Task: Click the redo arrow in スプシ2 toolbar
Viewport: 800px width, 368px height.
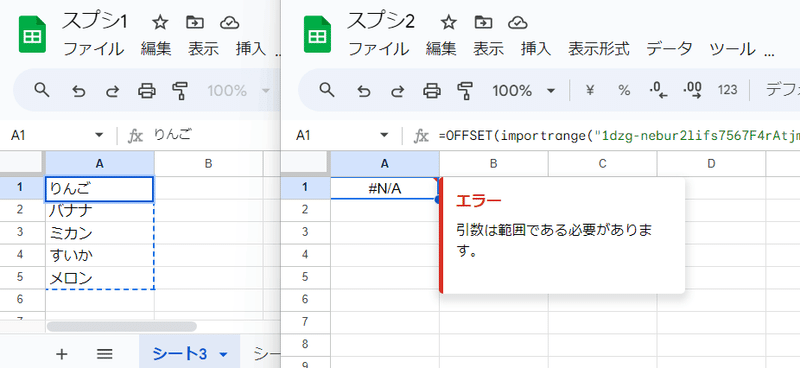Action: click(397, 91)
